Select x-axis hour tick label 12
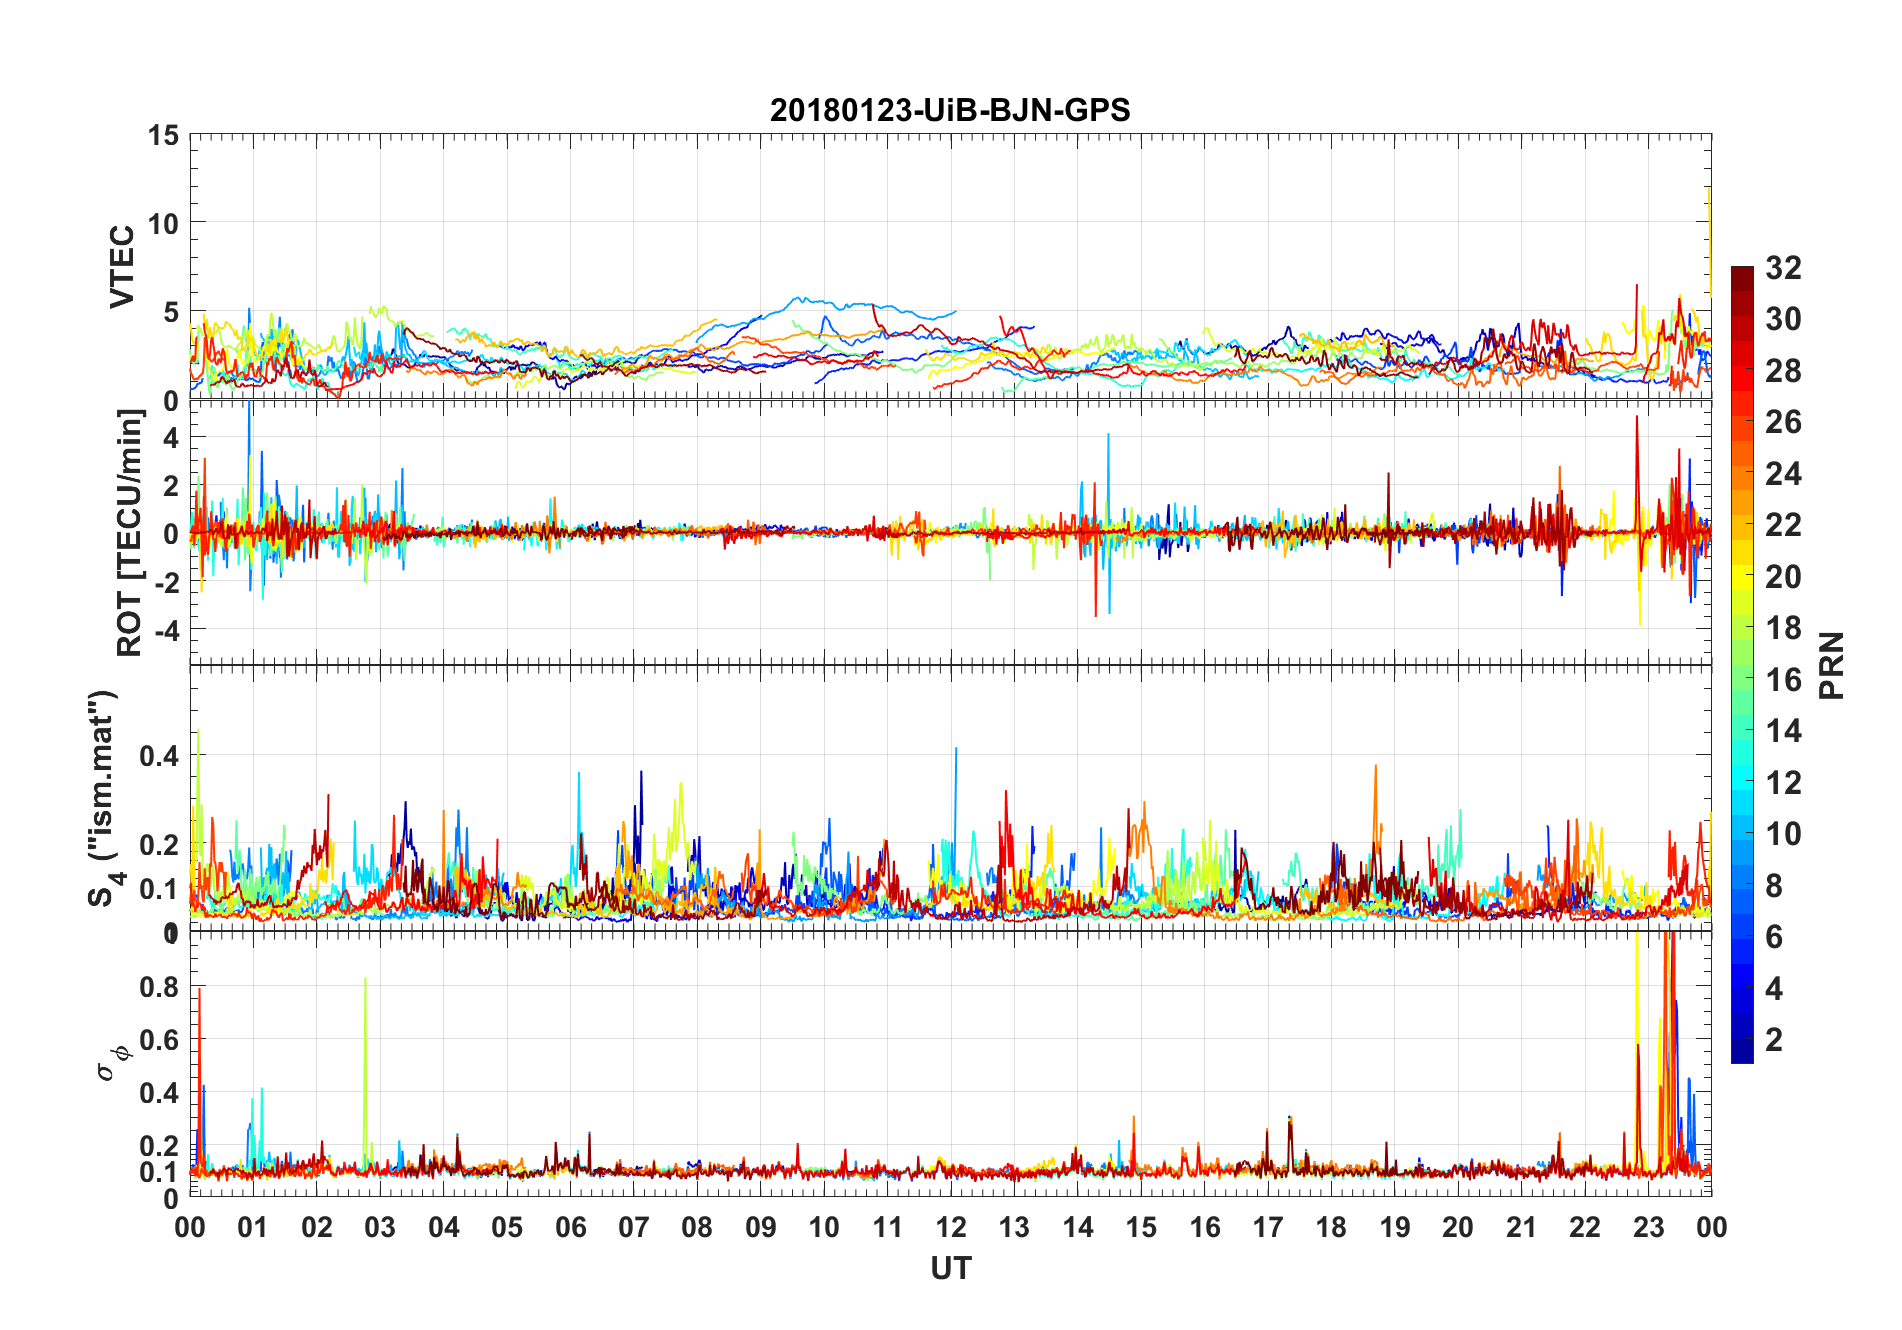The image size is (1902, 1330). pos(951,1227)
